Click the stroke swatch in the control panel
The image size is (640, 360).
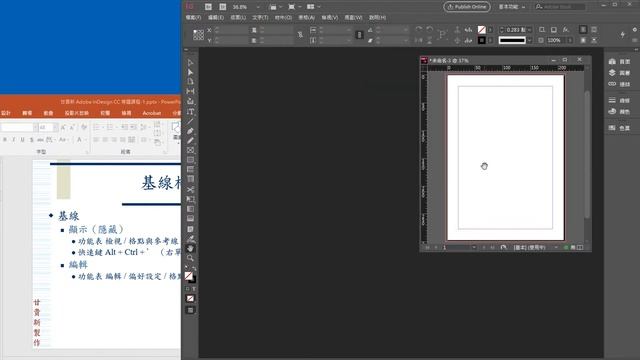(x=482, y=40)
